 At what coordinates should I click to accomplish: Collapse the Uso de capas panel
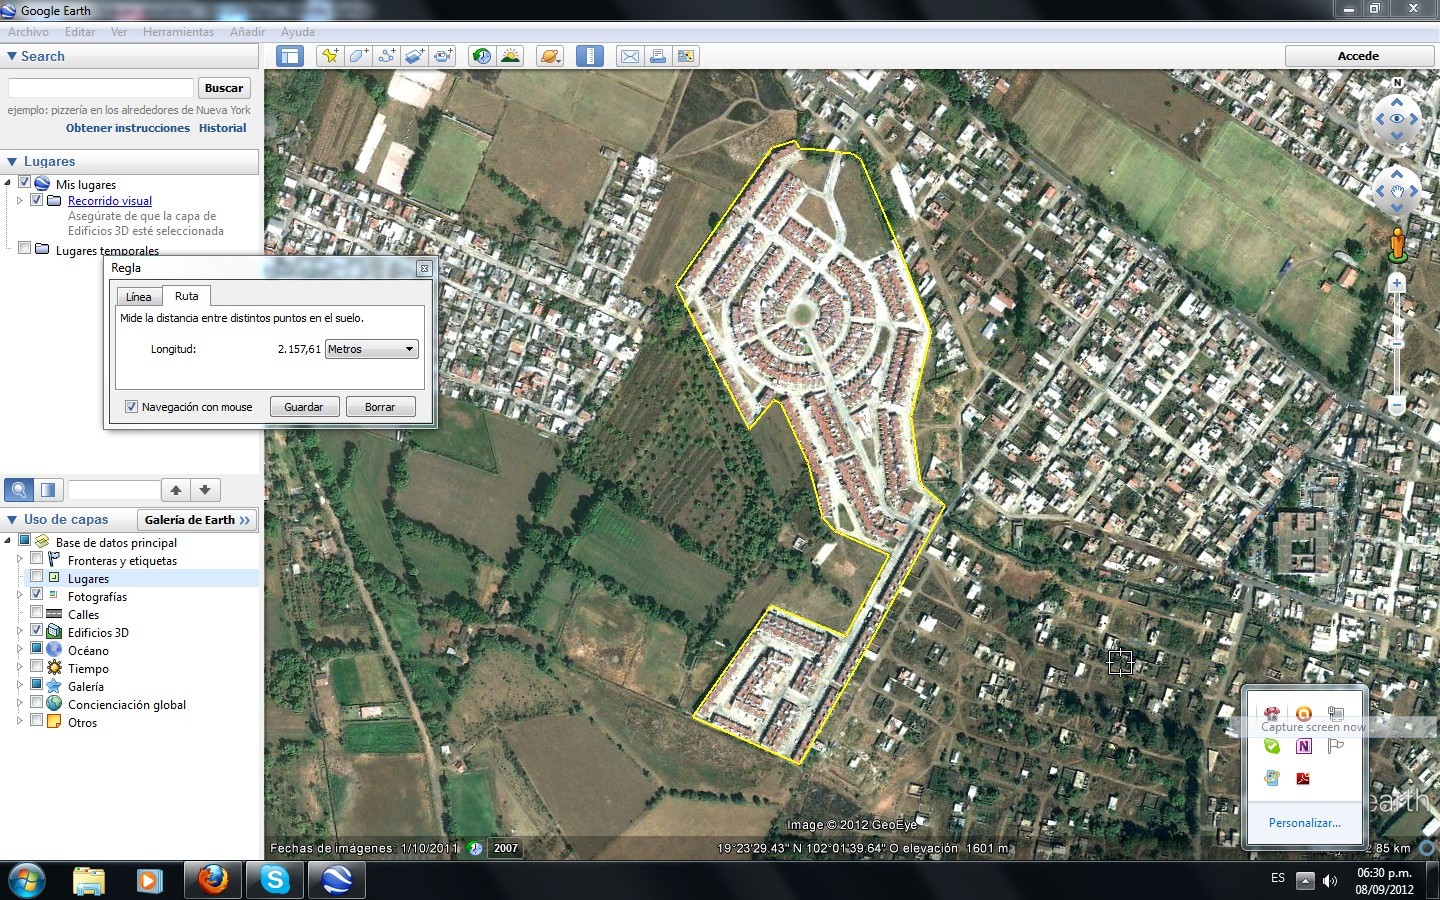click(12, 520)
